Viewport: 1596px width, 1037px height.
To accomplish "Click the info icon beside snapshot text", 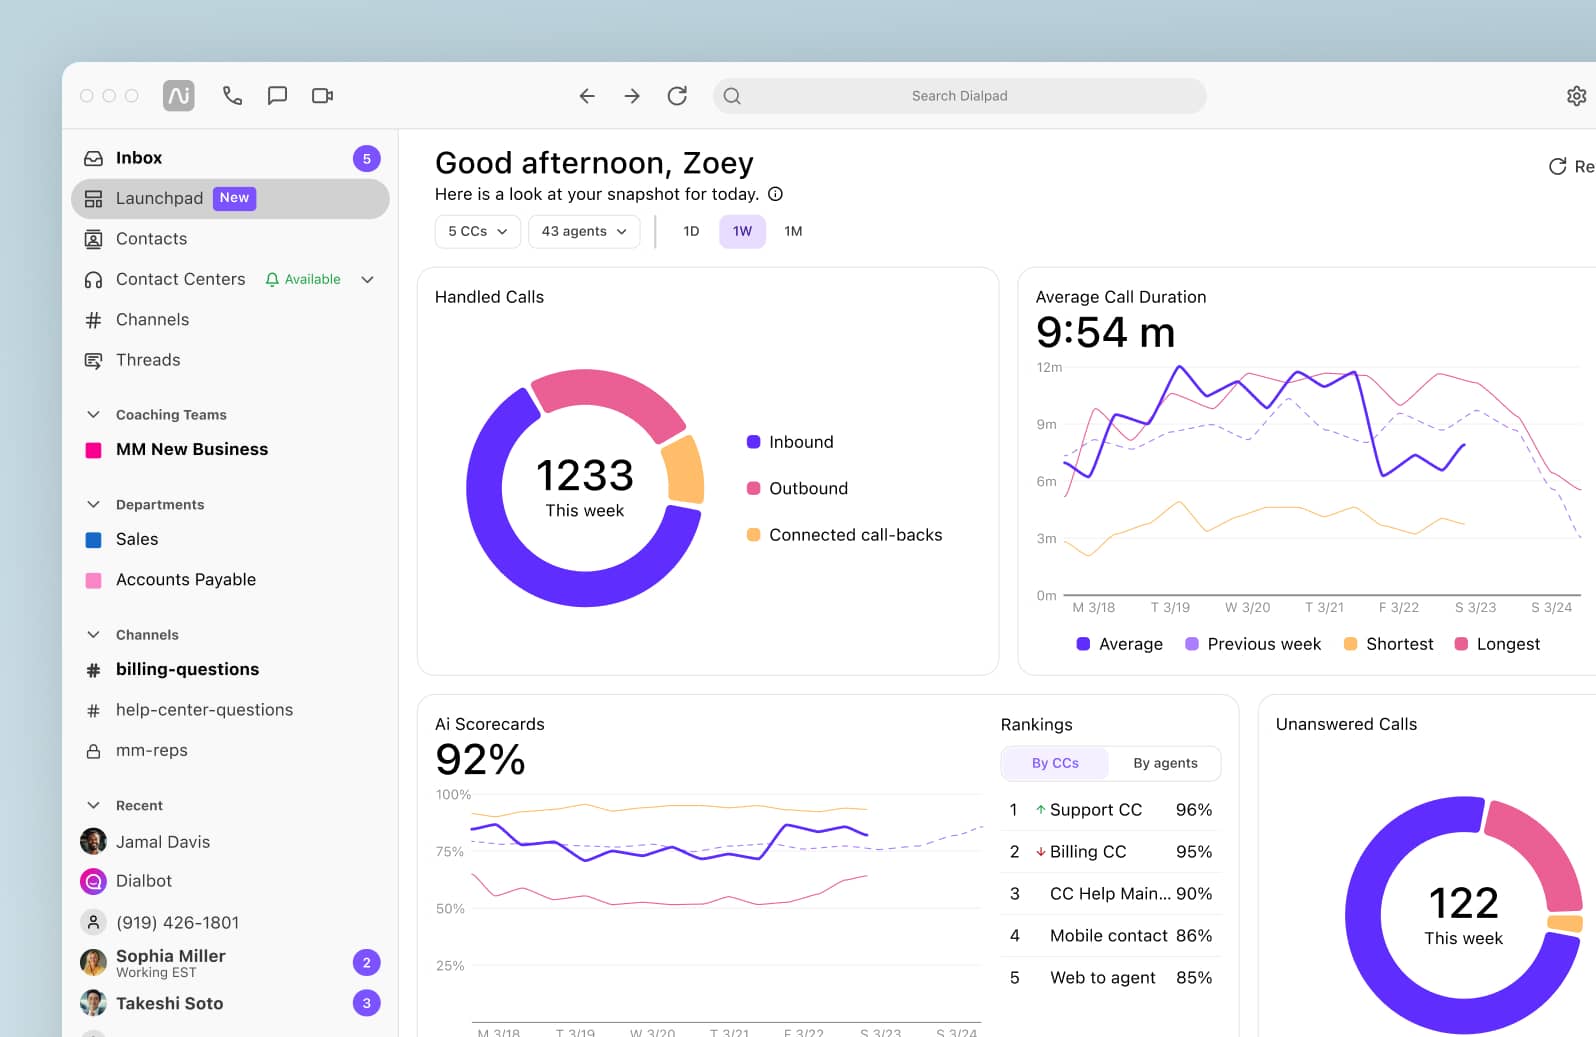I will (x=775, y=194).
